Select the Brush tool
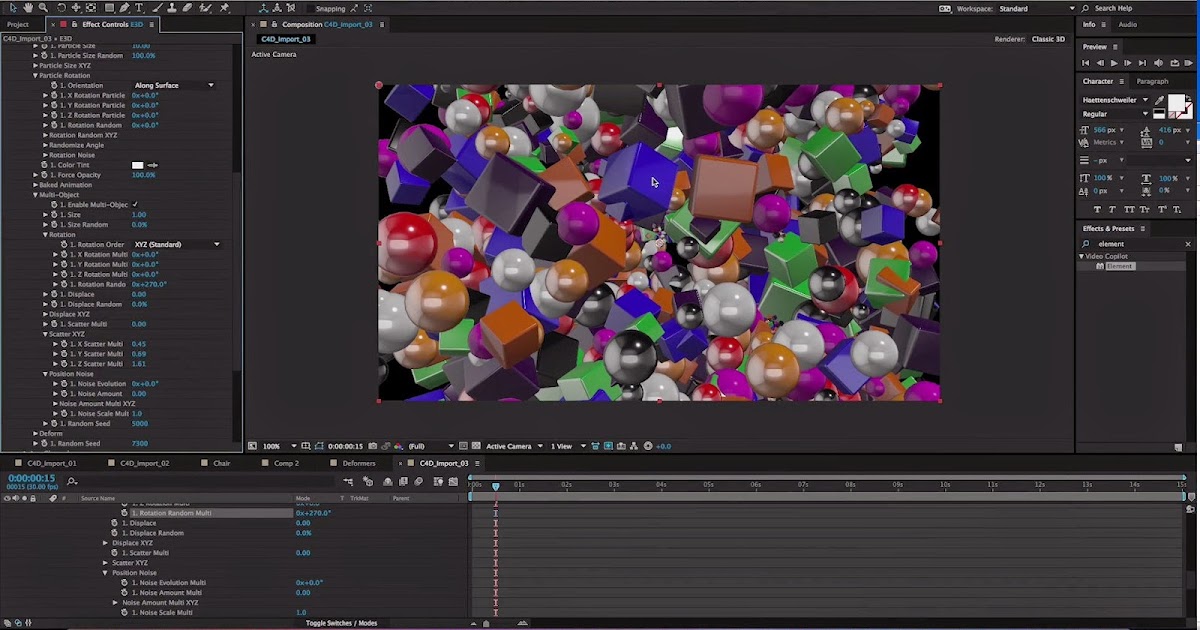 157,8
